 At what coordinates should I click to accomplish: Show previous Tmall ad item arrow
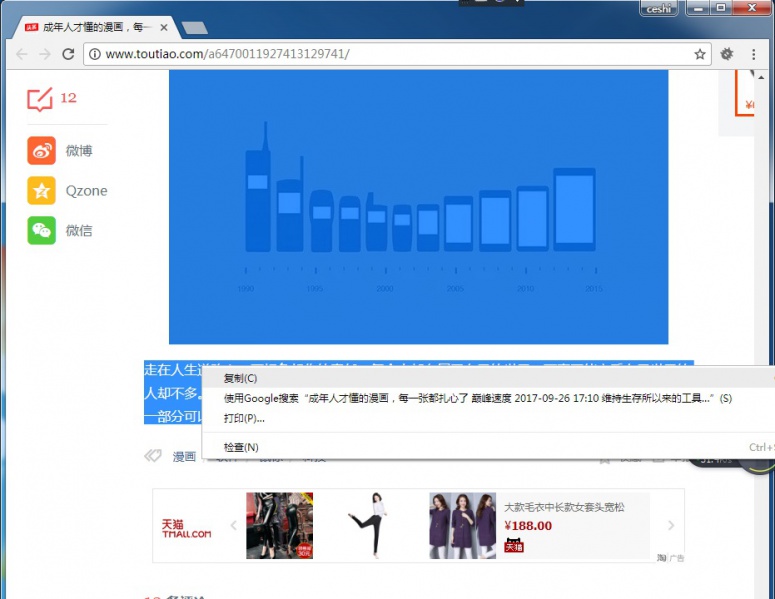[234, 525]
